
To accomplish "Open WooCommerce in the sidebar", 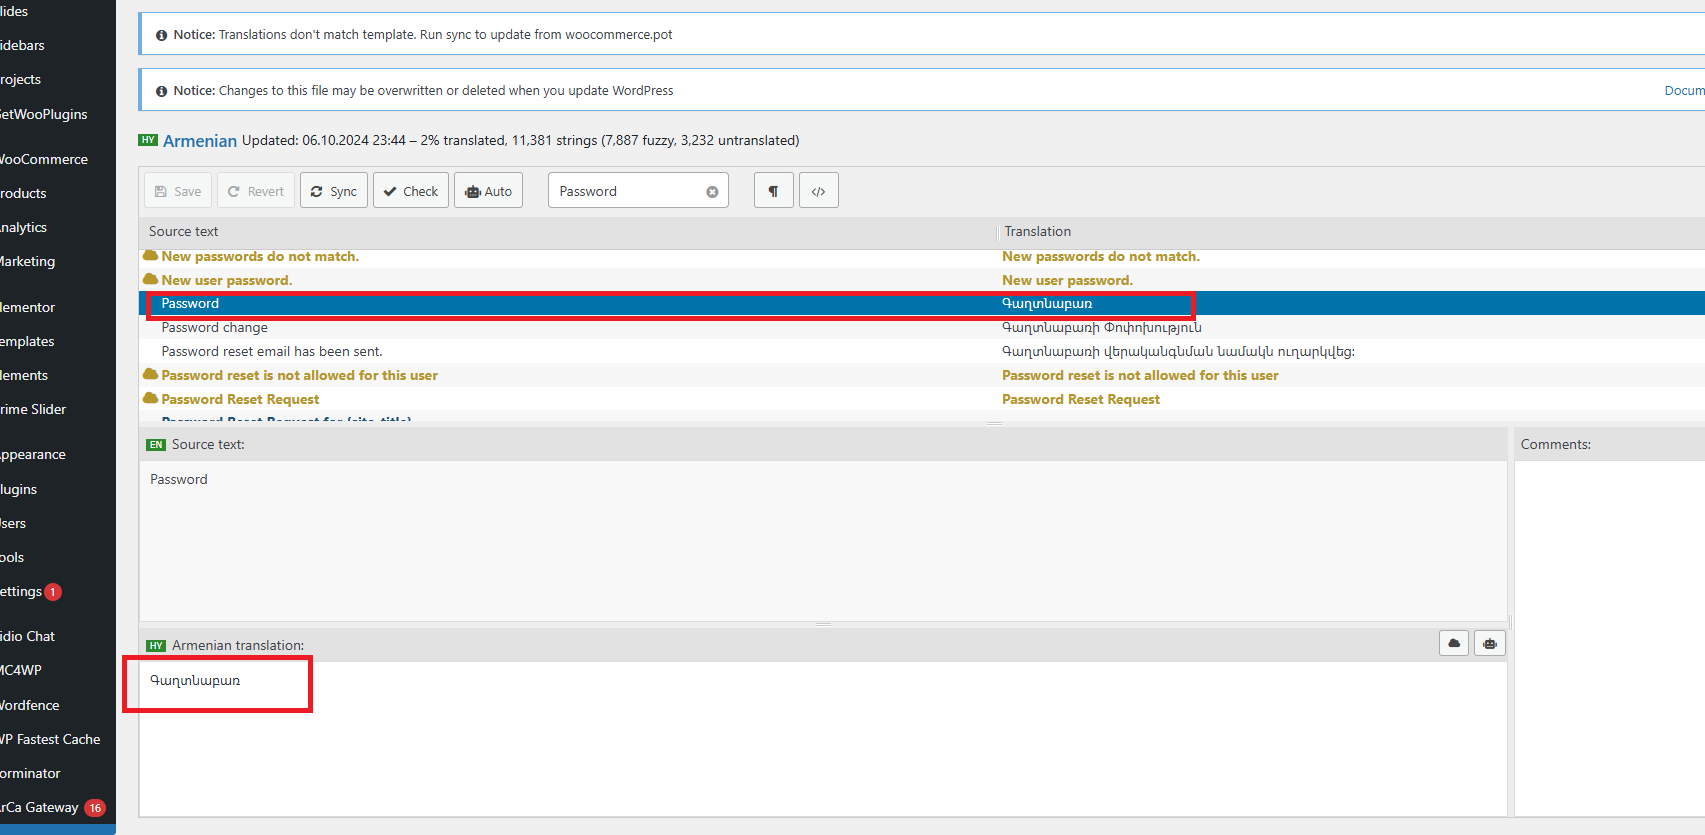I will click(44, 159).
